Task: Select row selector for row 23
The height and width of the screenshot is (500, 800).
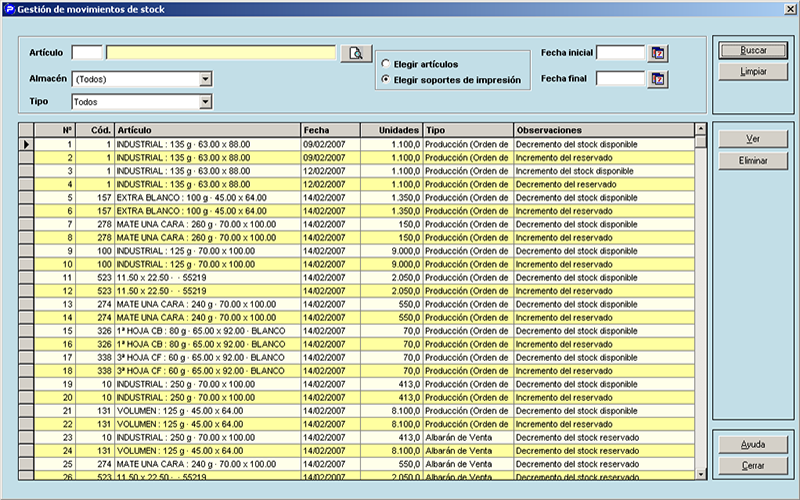Action: pos(27,437)
